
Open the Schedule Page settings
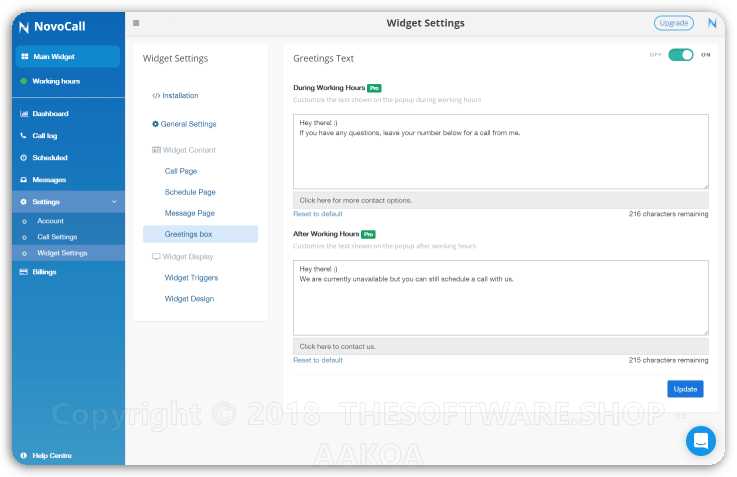[x=190, y=192]
